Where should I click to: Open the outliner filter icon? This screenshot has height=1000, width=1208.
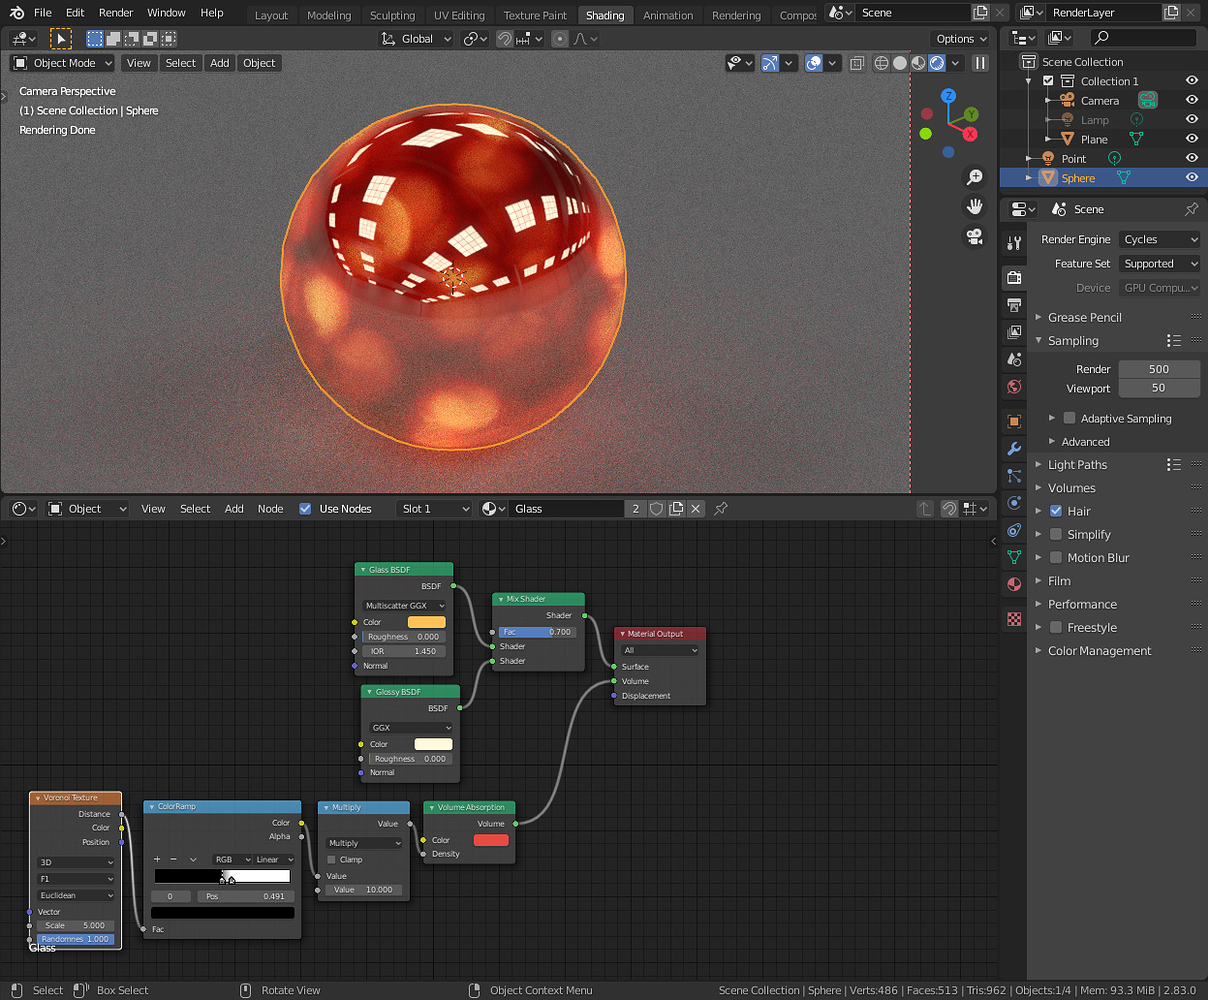(x=1057, y=38)
